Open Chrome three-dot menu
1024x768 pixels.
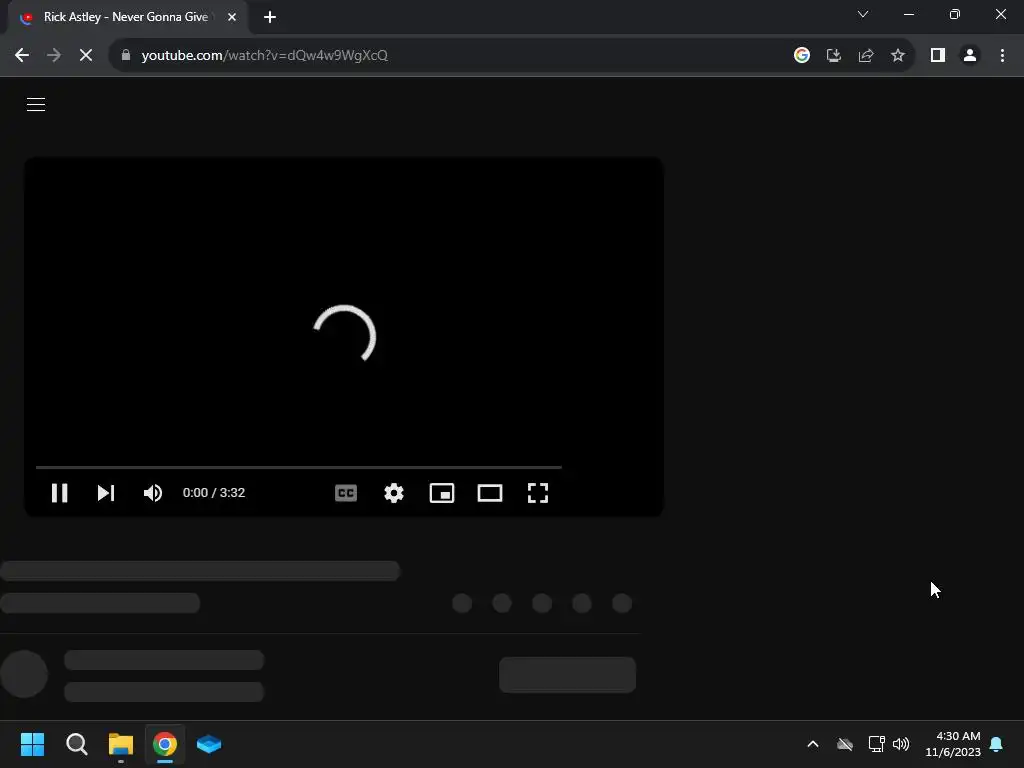(1002, 55)
